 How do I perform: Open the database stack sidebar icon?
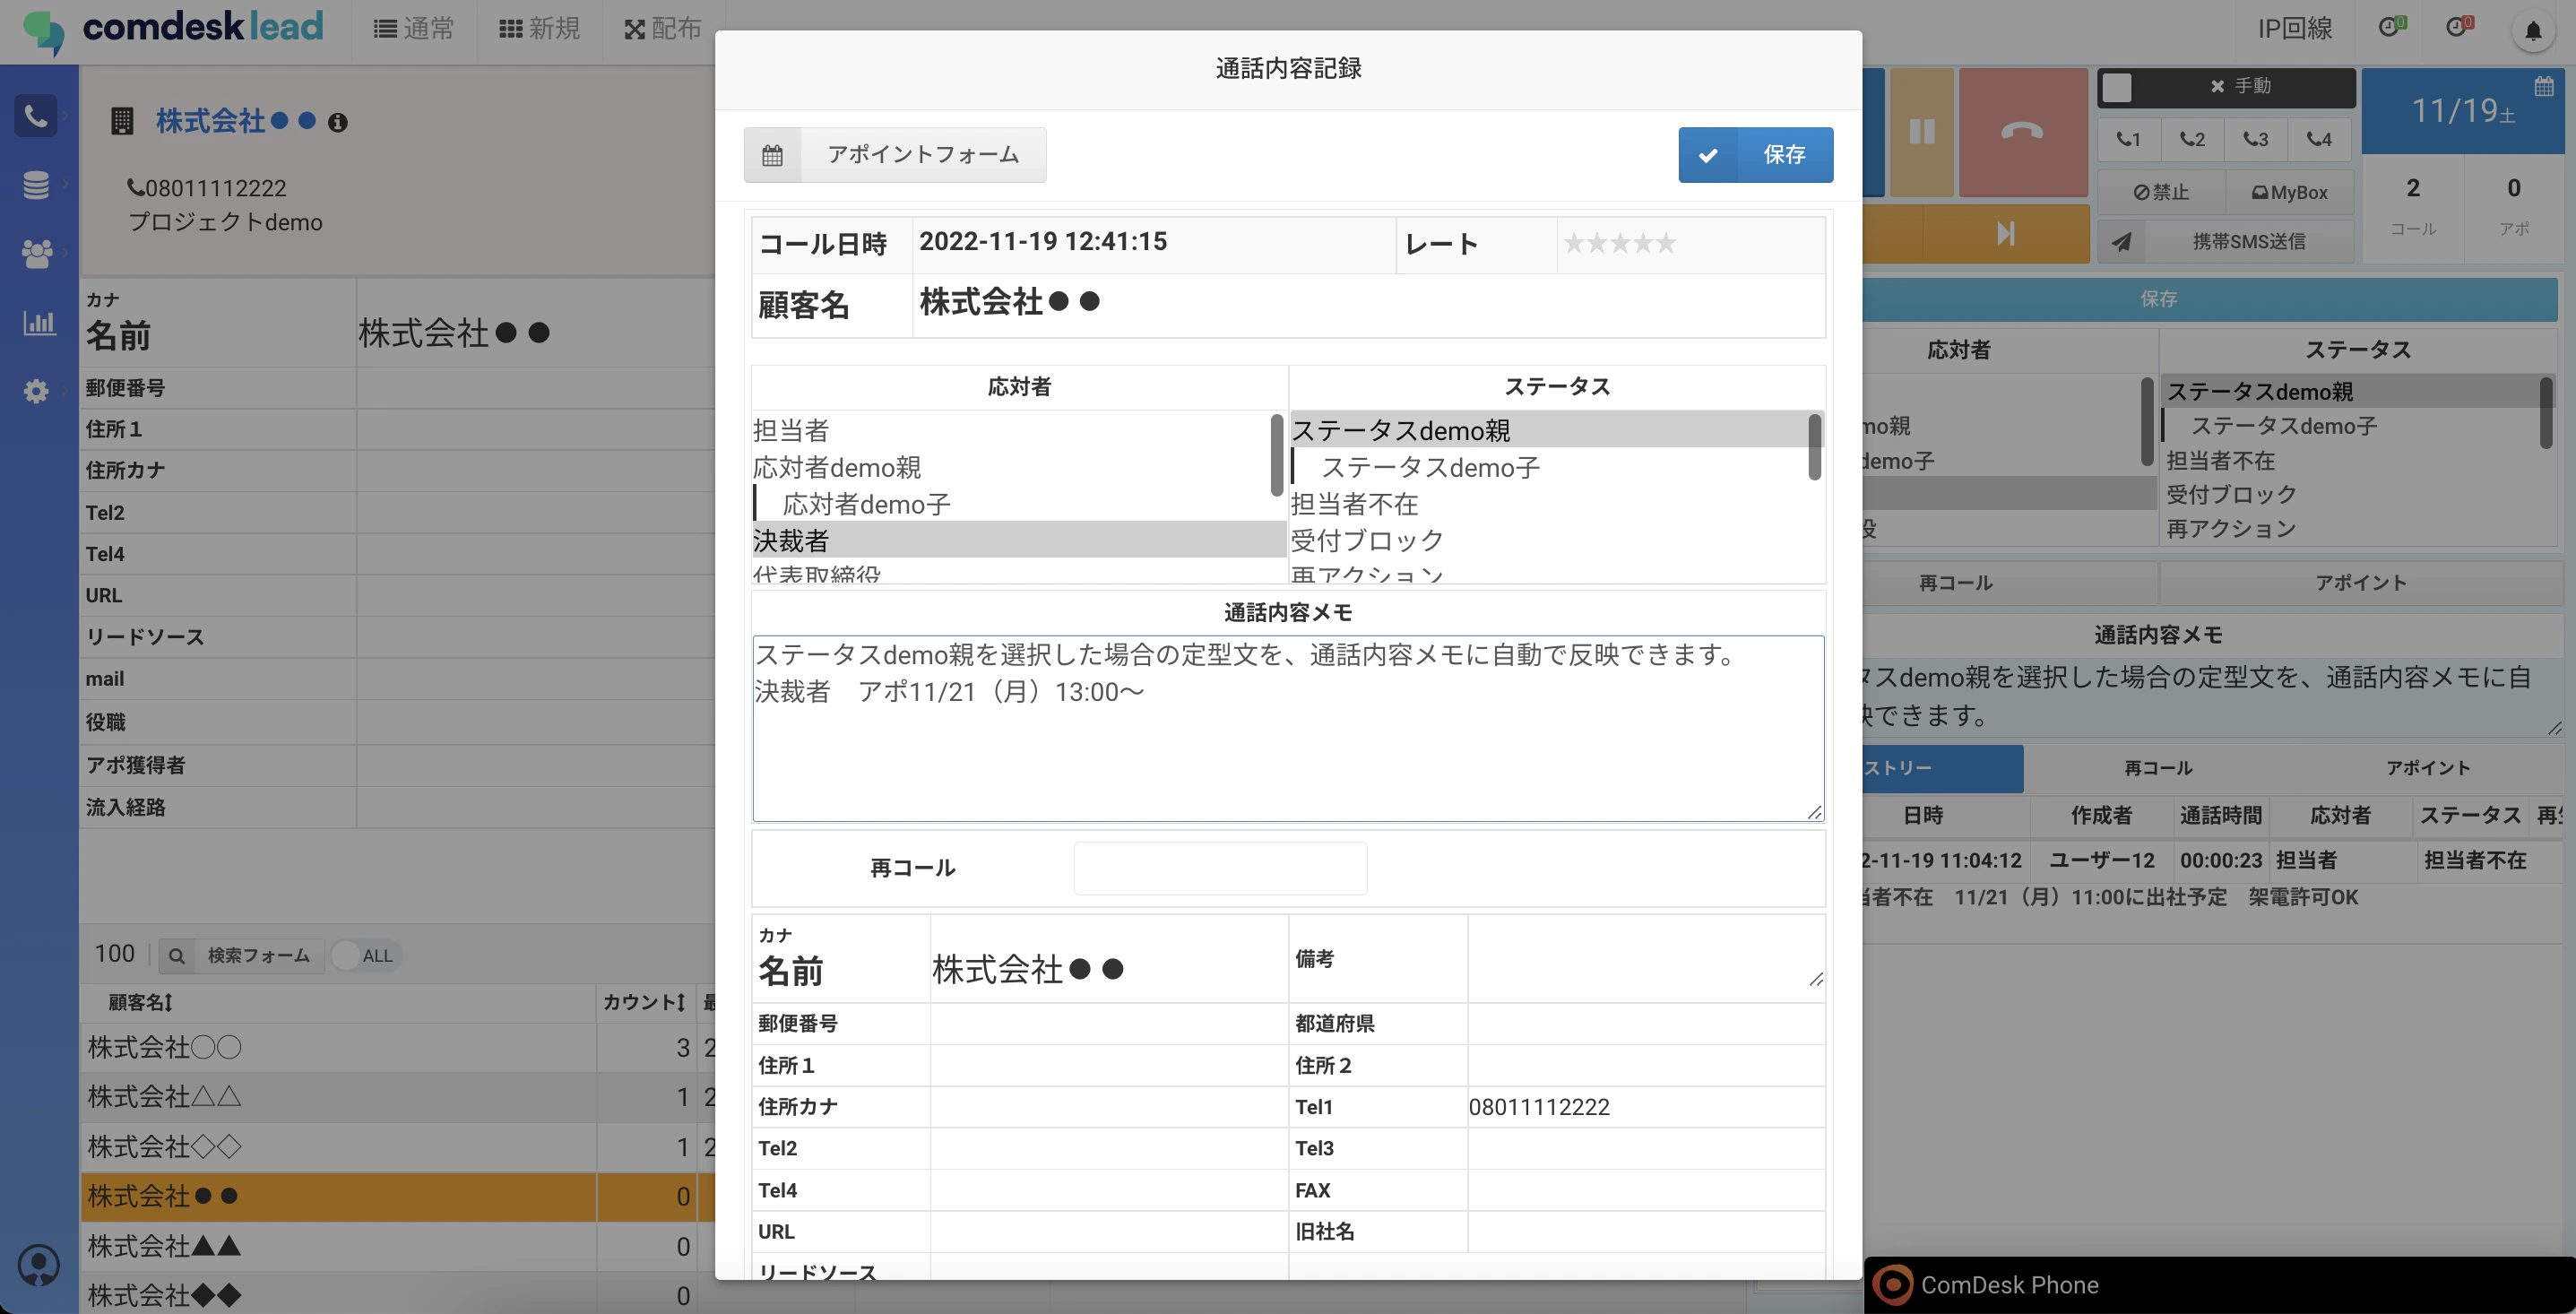36,185
